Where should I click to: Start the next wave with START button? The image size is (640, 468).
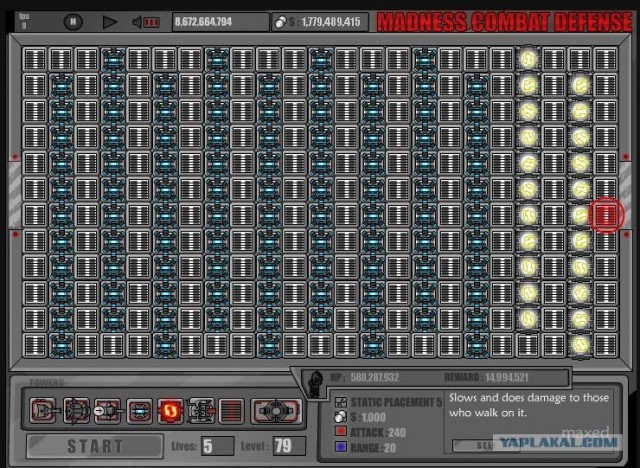[95, 446]
